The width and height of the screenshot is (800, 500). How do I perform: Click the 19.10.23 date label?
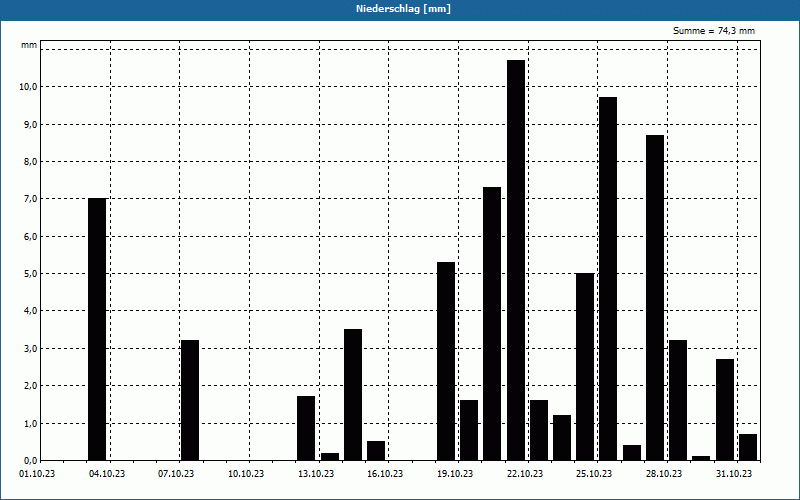pyautogui.click(x=455, y=474)
